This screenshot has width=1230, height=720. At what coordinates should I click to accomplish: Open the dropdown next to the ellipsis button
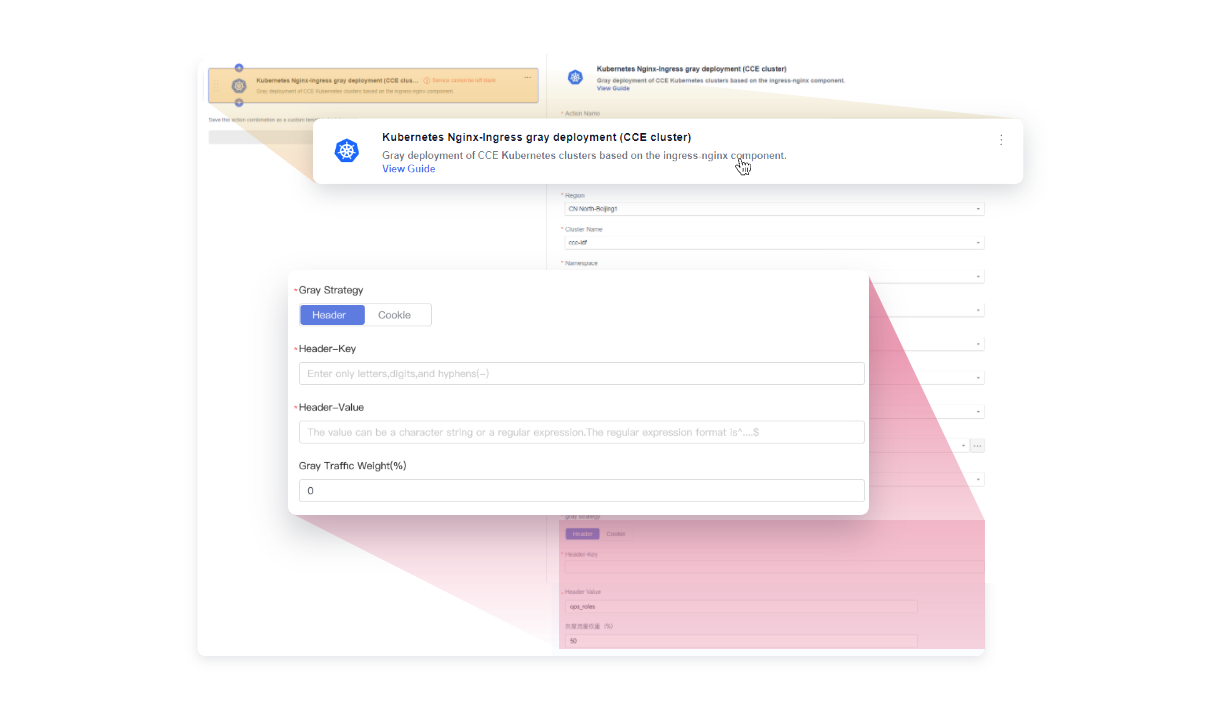point(963,445)
